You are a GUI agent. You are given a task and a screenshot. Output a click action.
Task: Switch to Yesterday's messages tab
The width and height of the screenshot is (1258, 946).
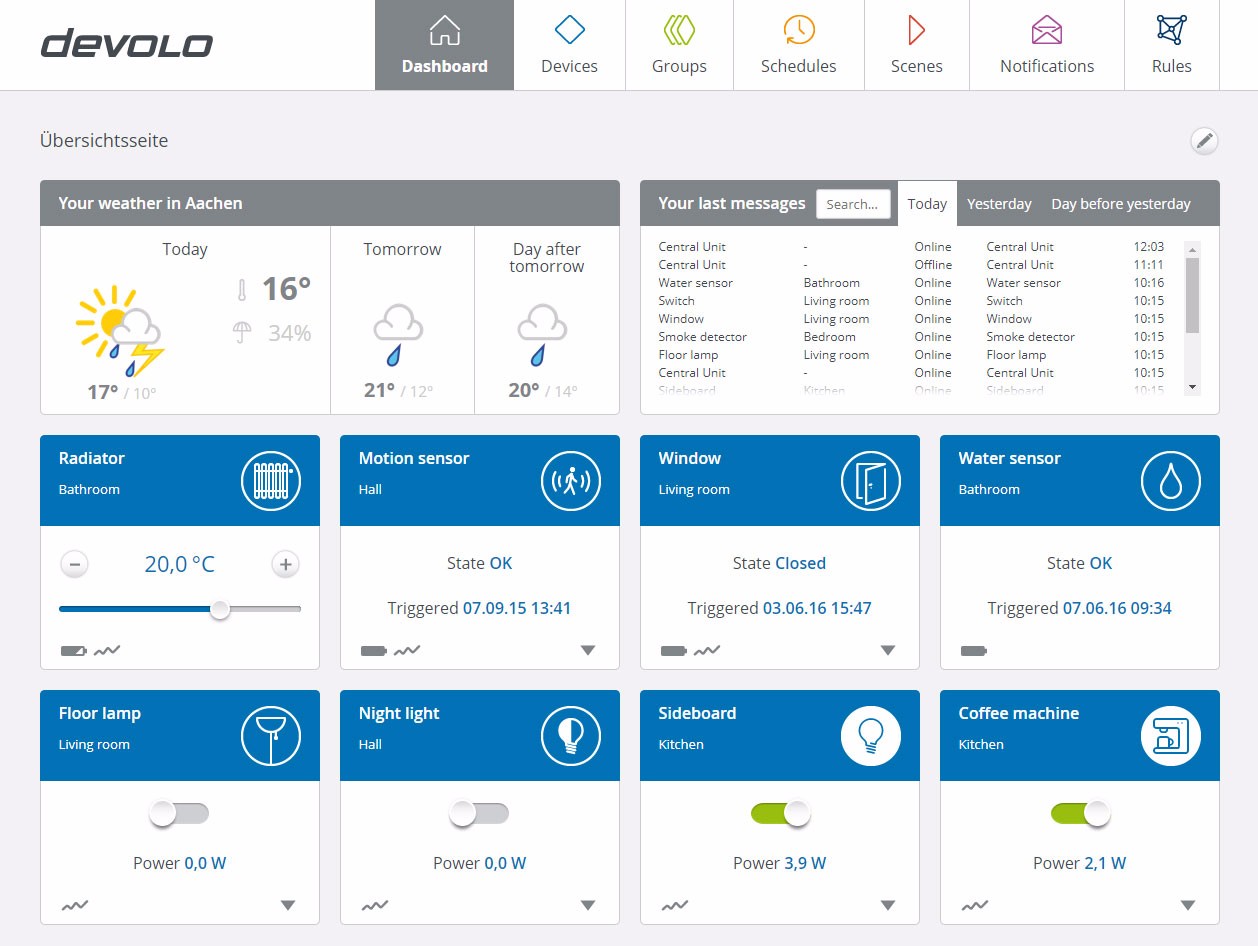point(999,204)
